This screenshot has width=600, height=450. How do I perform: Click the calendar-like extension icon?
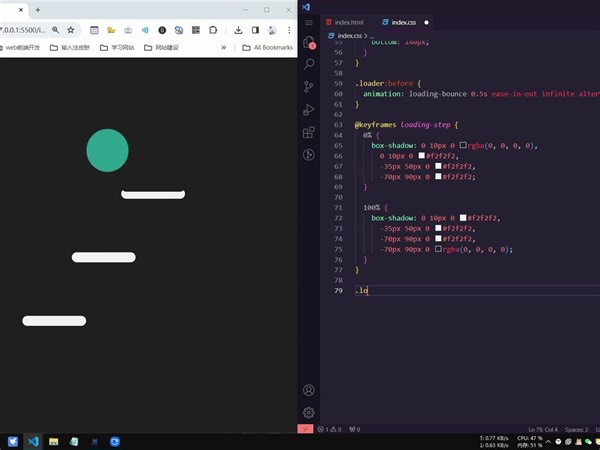94,30
